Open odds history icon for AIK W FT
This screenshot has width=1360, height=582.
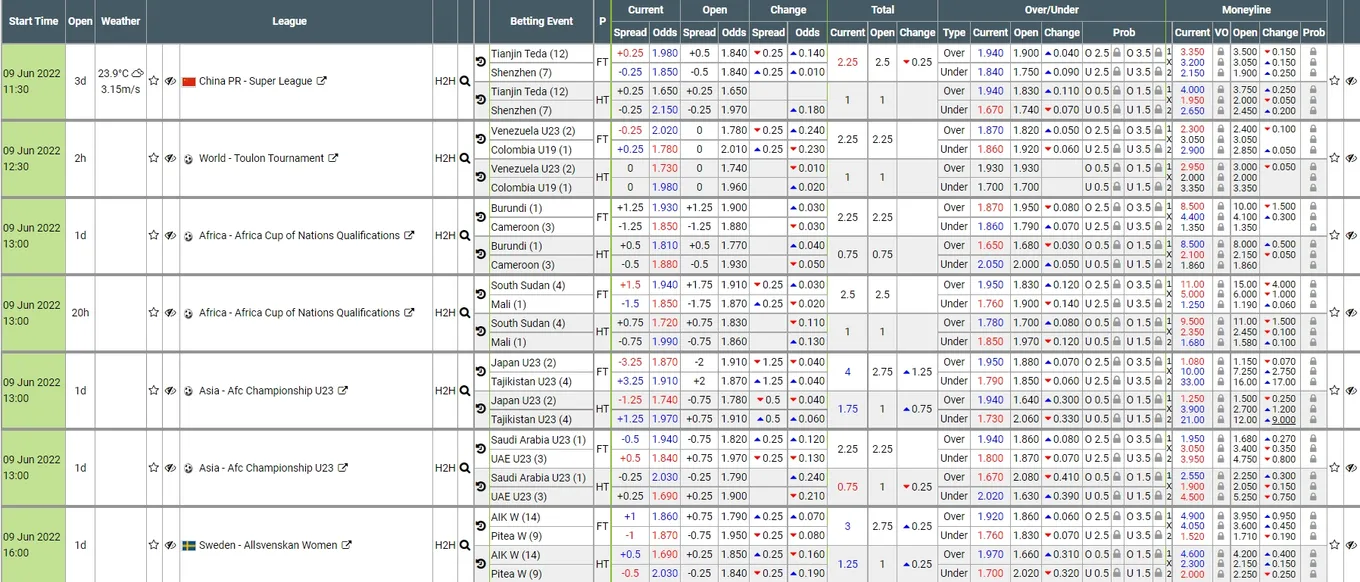coord(481,526)
